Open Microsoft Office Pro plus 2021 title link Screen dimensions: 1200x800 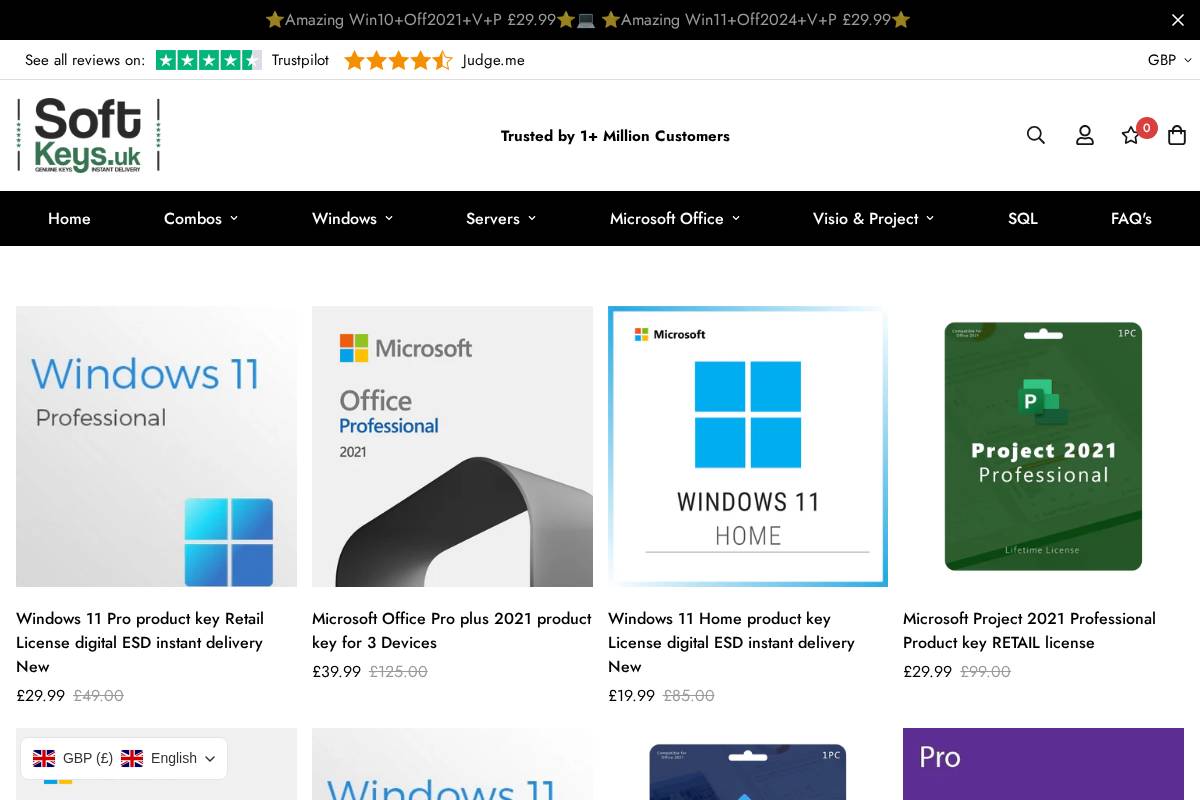coord(451,630)
